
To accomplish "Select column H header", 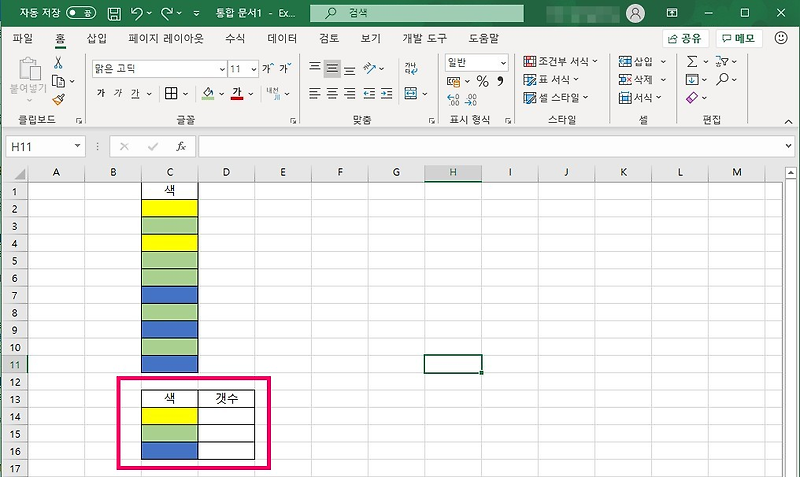I will pos(453,172).
